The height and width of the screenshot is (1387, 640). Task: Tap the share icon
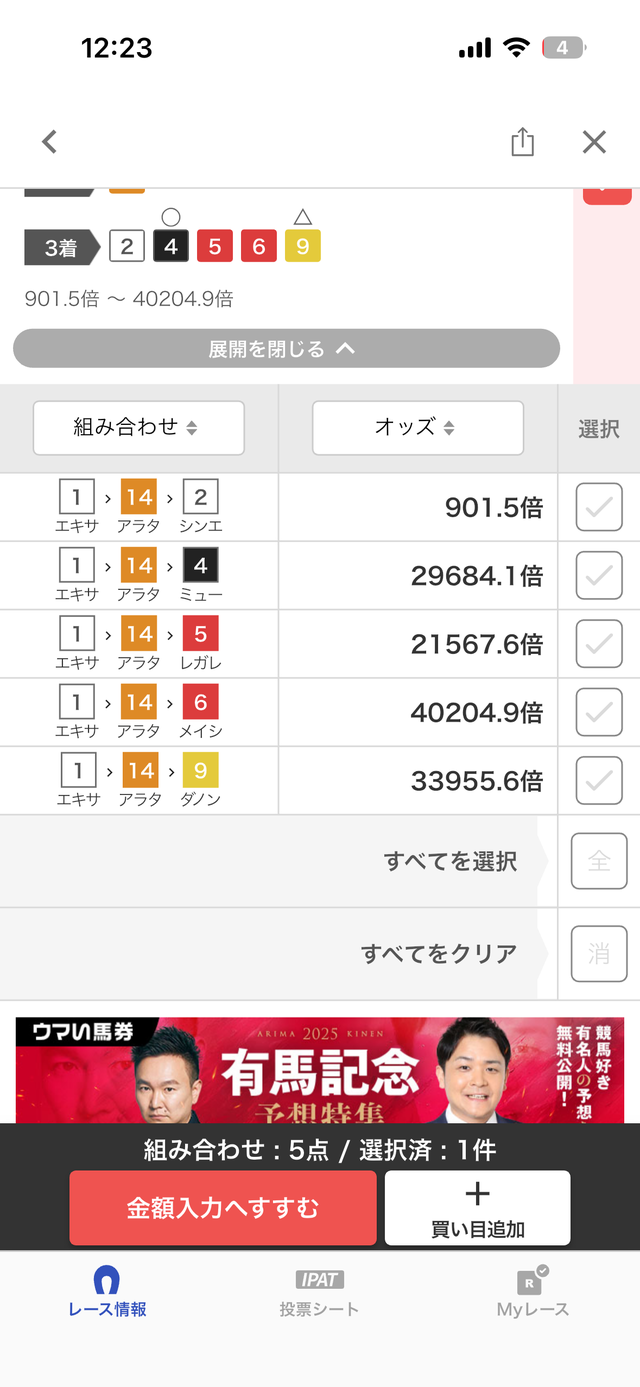click(x=522, y=142)
